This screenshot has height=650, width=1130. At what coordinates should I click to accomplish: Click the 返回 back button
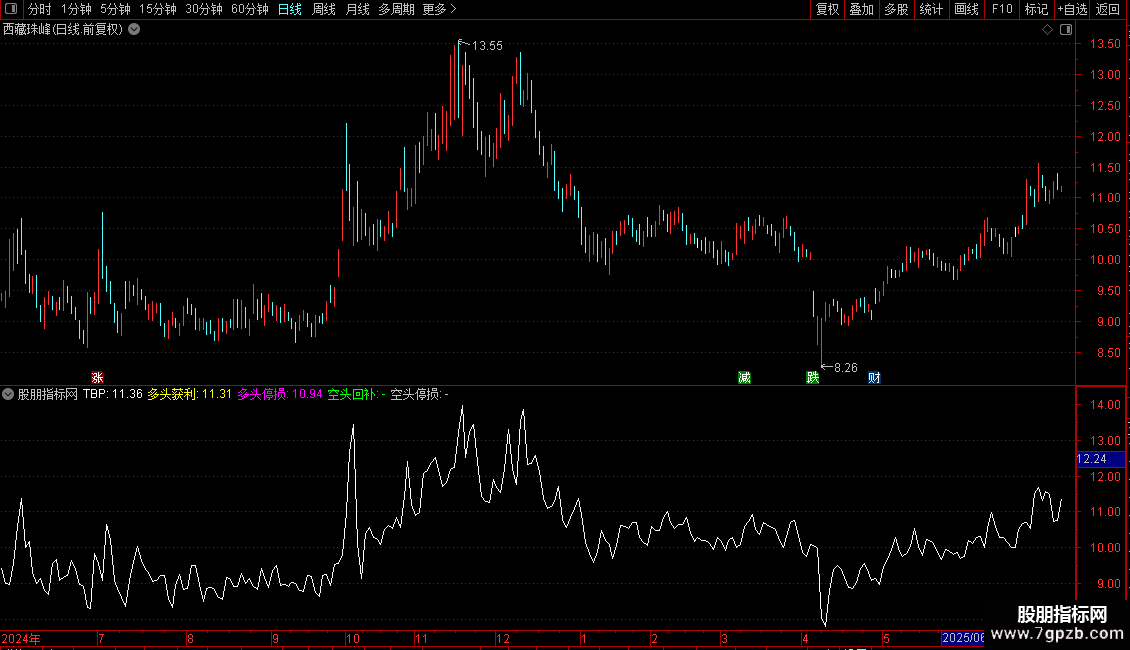click(1108, 9)
